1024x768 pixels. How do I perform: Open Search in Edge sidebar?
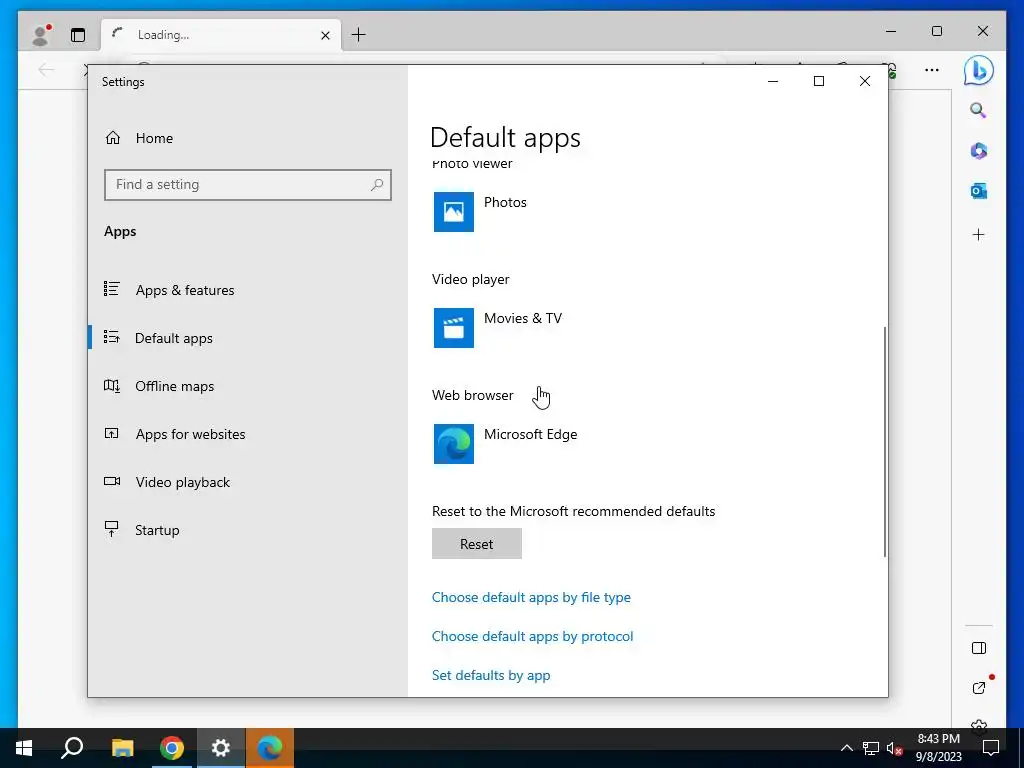point(978,110)
